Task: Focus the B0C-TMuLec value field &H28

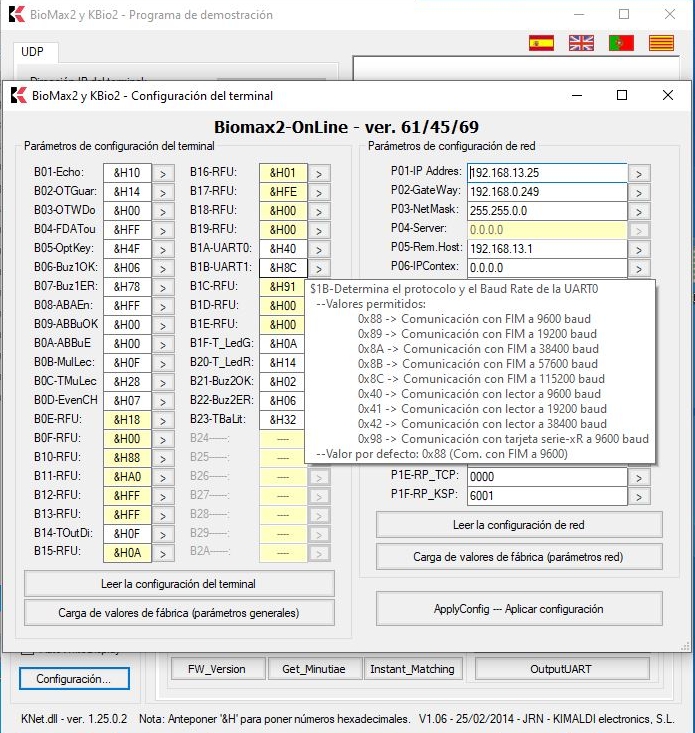Action: (x=127, y=382)
